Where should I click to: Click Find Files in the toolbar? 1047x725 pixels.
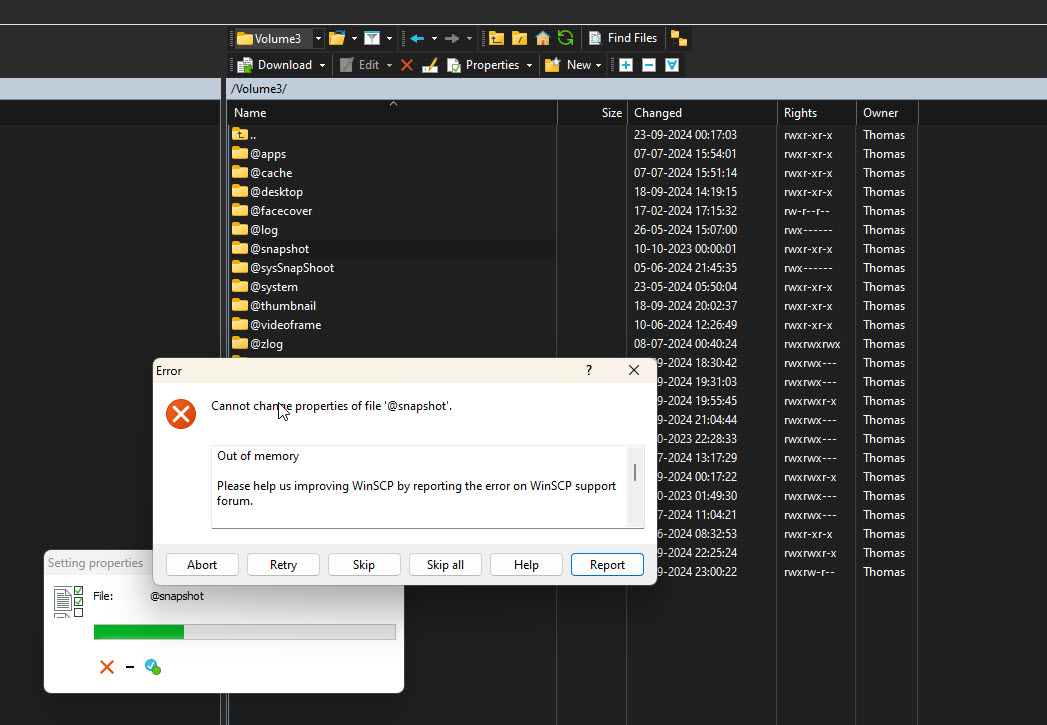tap(623, 38)
